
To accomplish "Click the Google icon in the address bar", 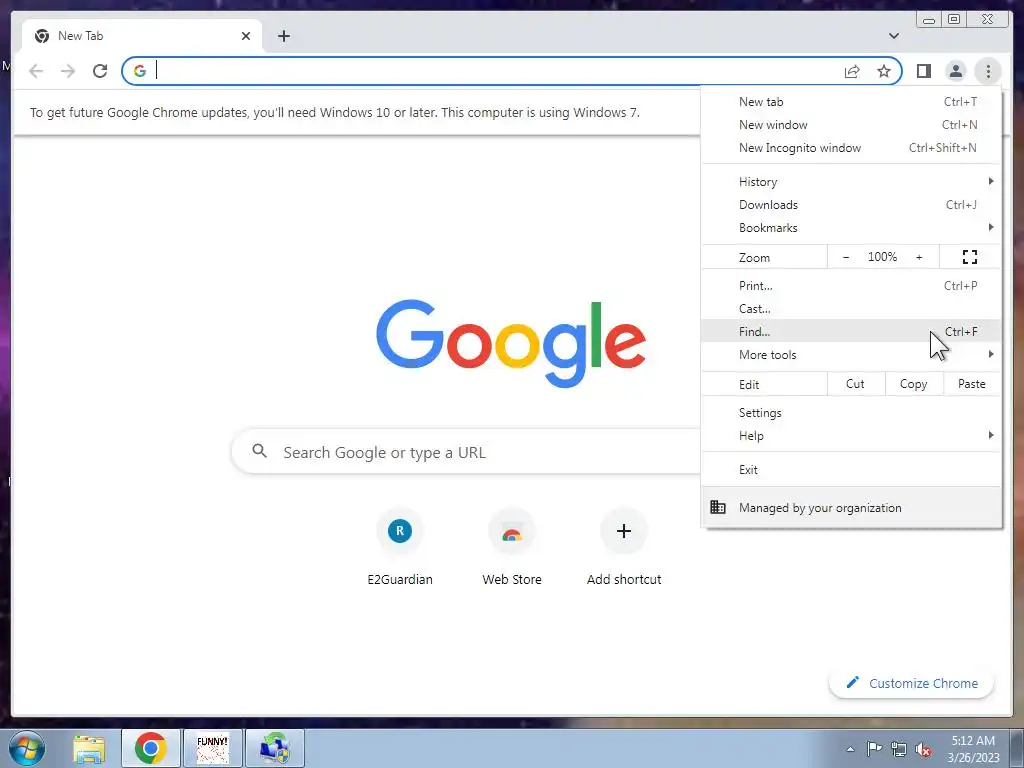I will (140, 71).
